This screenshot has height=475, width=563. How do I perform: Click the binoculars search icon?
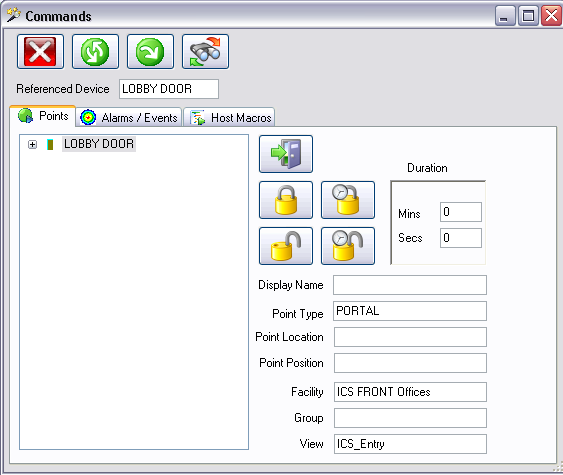(205, 52)
